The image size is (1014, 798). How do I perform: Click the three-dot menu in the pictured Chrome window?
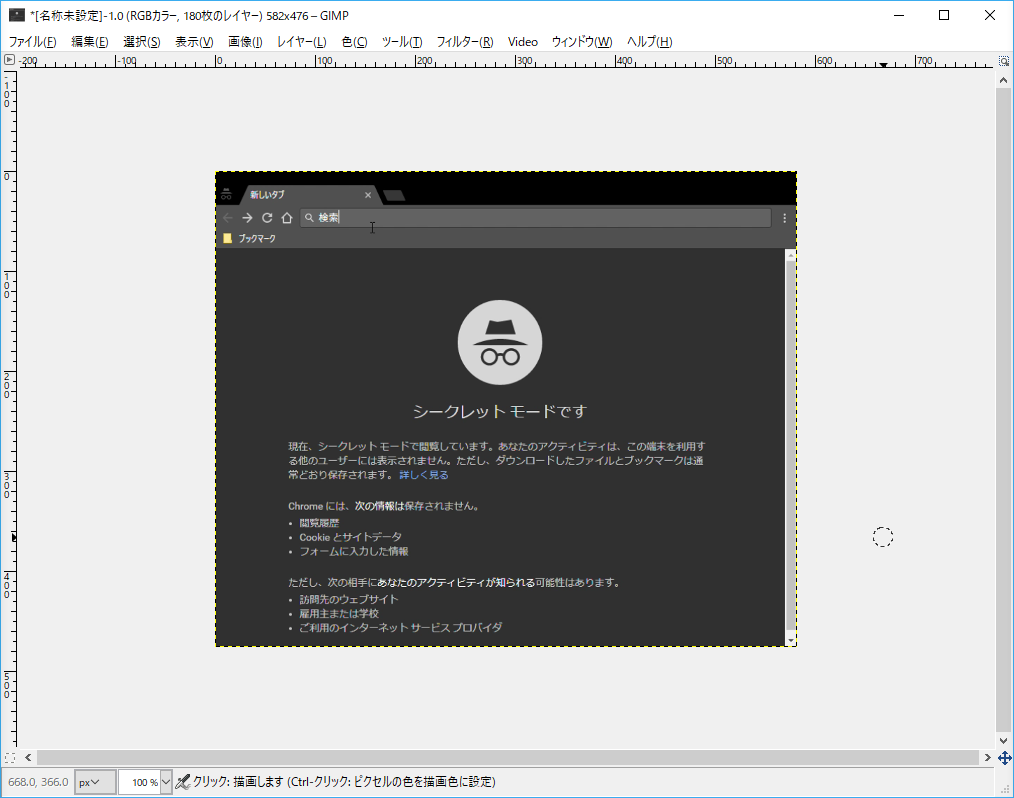[x=784, y=218]
